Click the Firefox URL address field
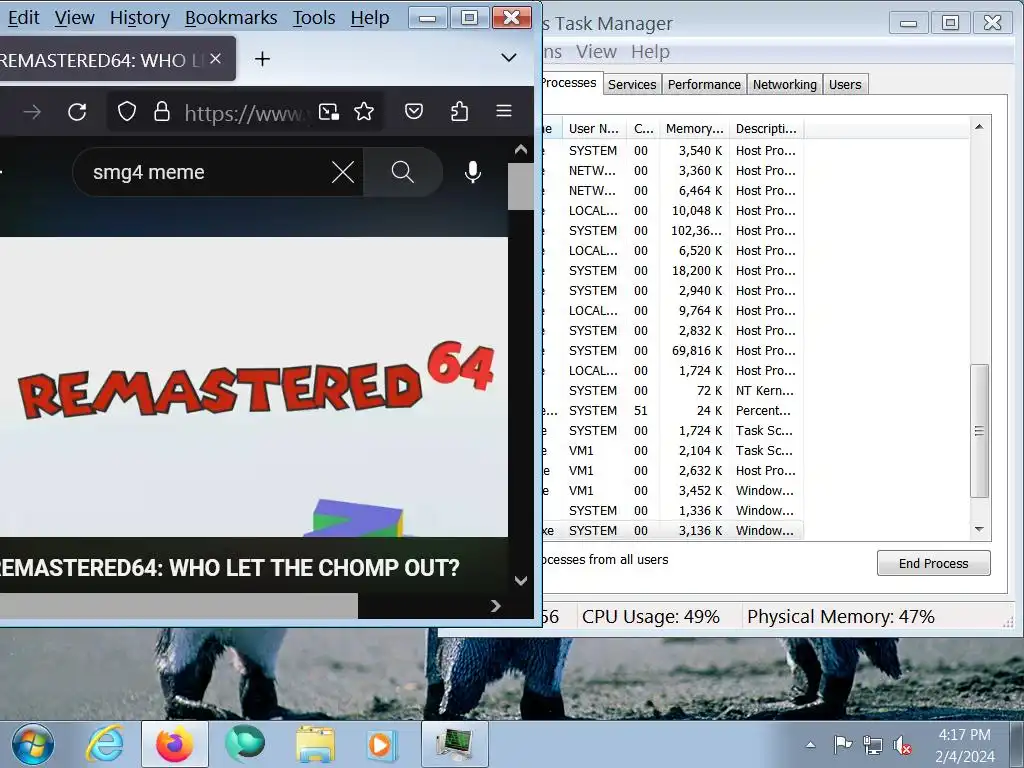The width and height of the screenshot is (1024, 768). tap(245, 112)
